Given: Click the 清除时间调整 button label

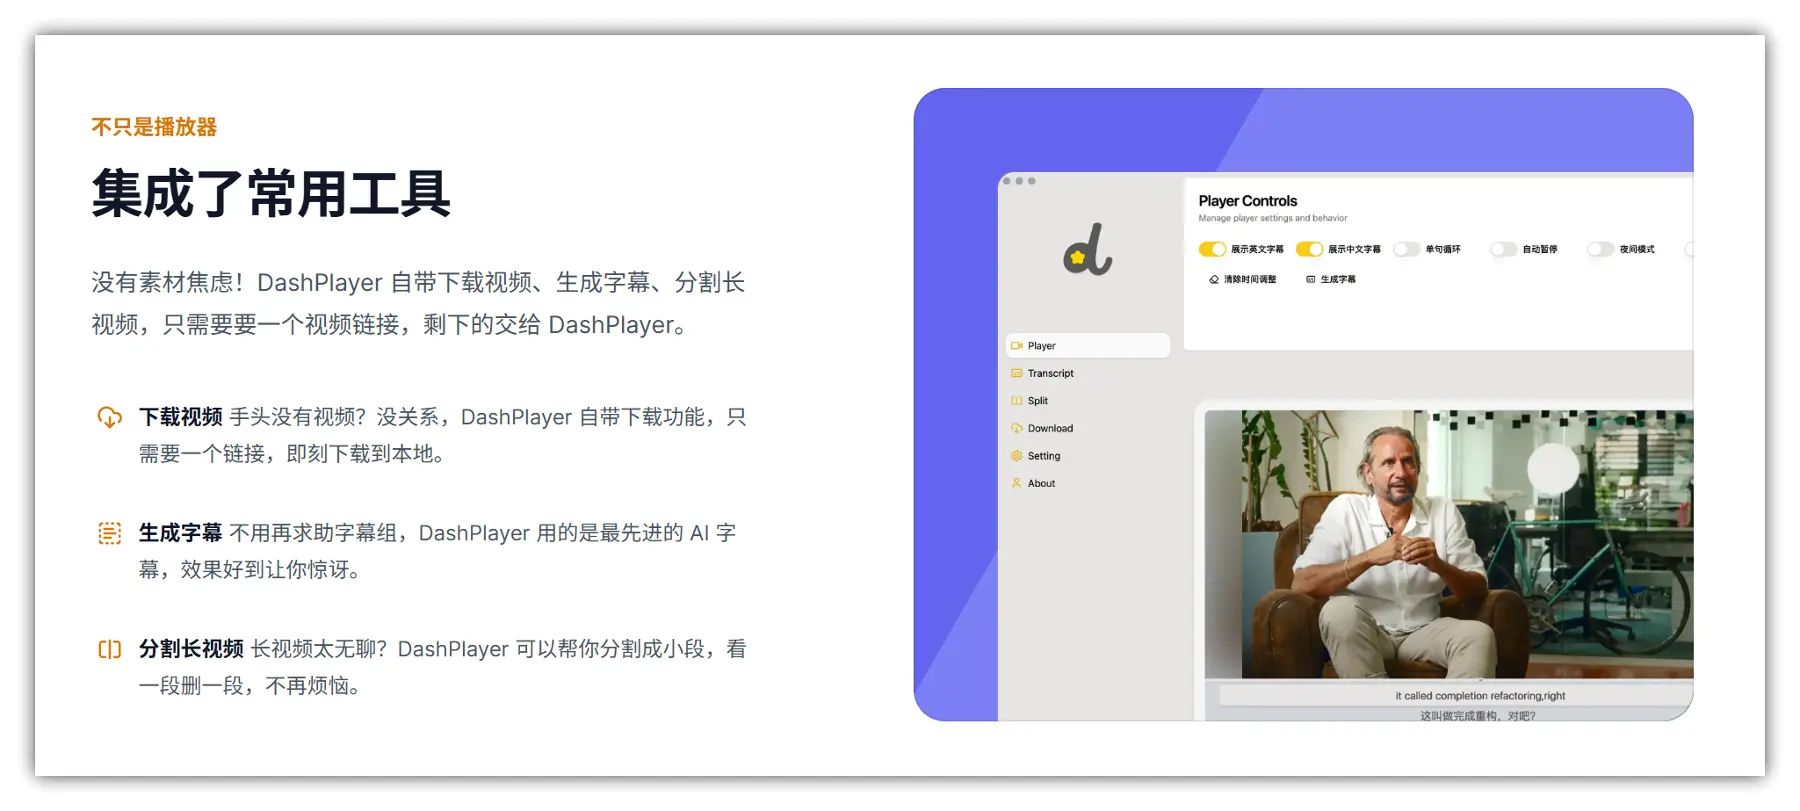Looking at the screenshot, I should [x=1250, y=279].
